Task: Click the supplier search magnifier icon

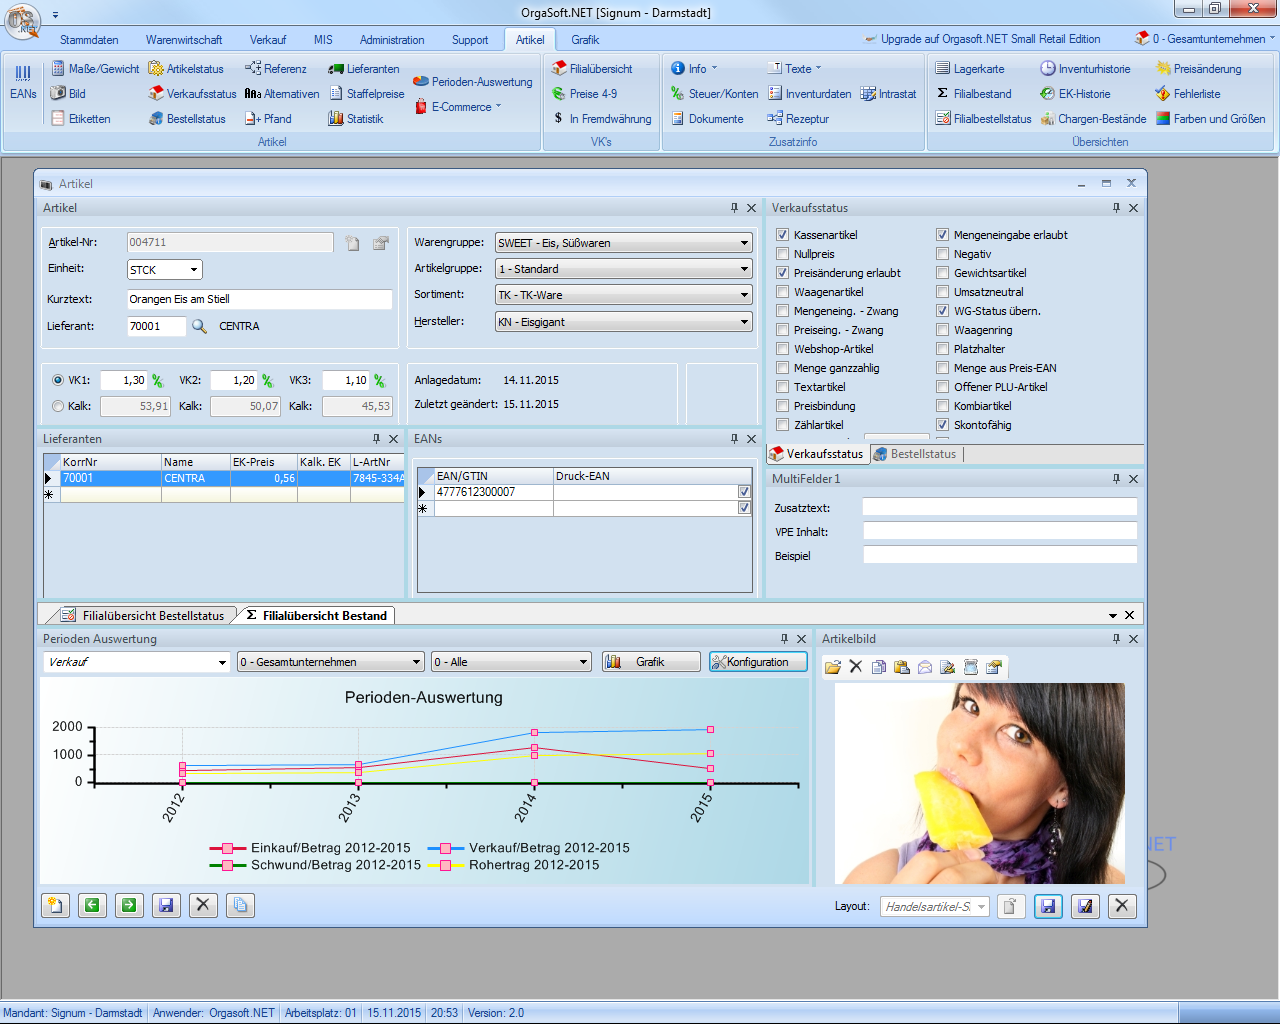Action: coord(199,326)
